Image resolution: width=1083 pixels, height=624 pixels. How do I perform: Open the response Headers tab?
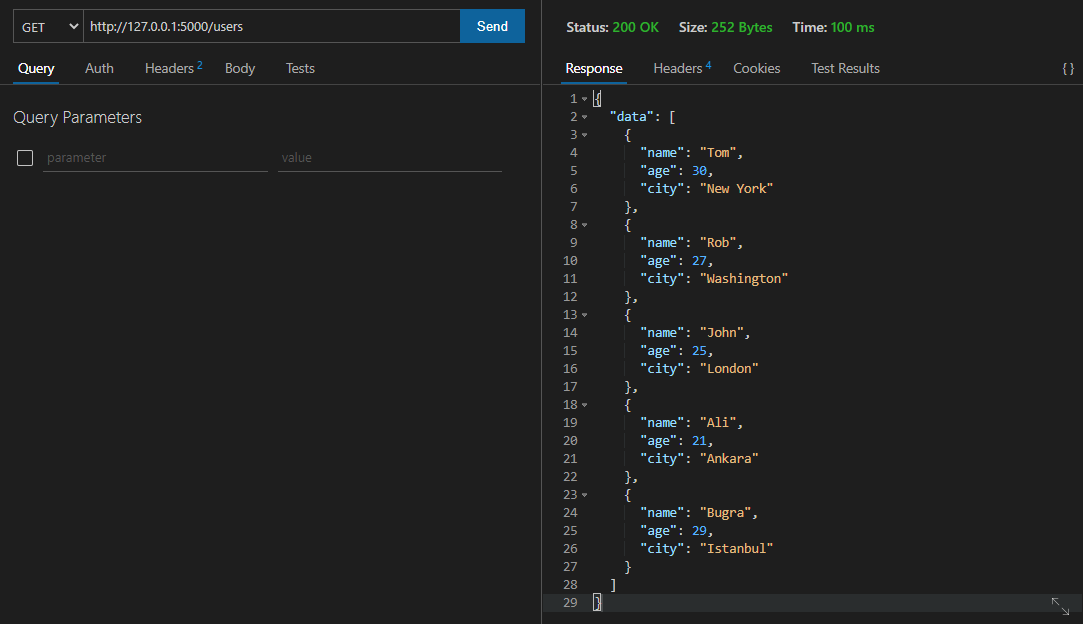[682, 68]
